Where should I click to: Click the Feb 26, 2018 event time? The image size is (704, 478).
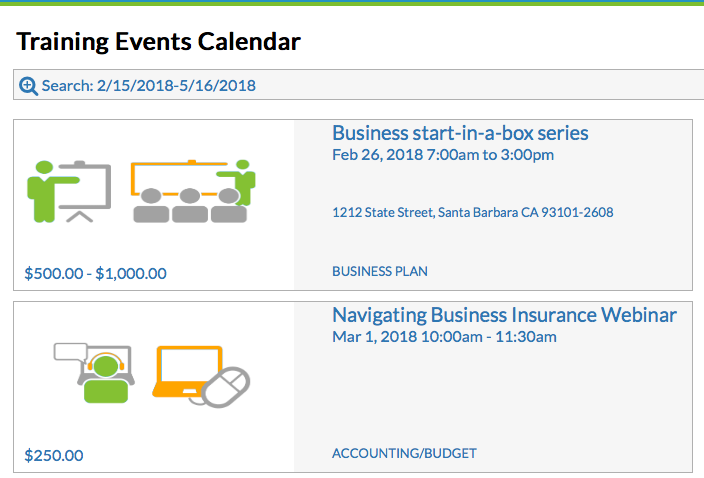(443, 155)
